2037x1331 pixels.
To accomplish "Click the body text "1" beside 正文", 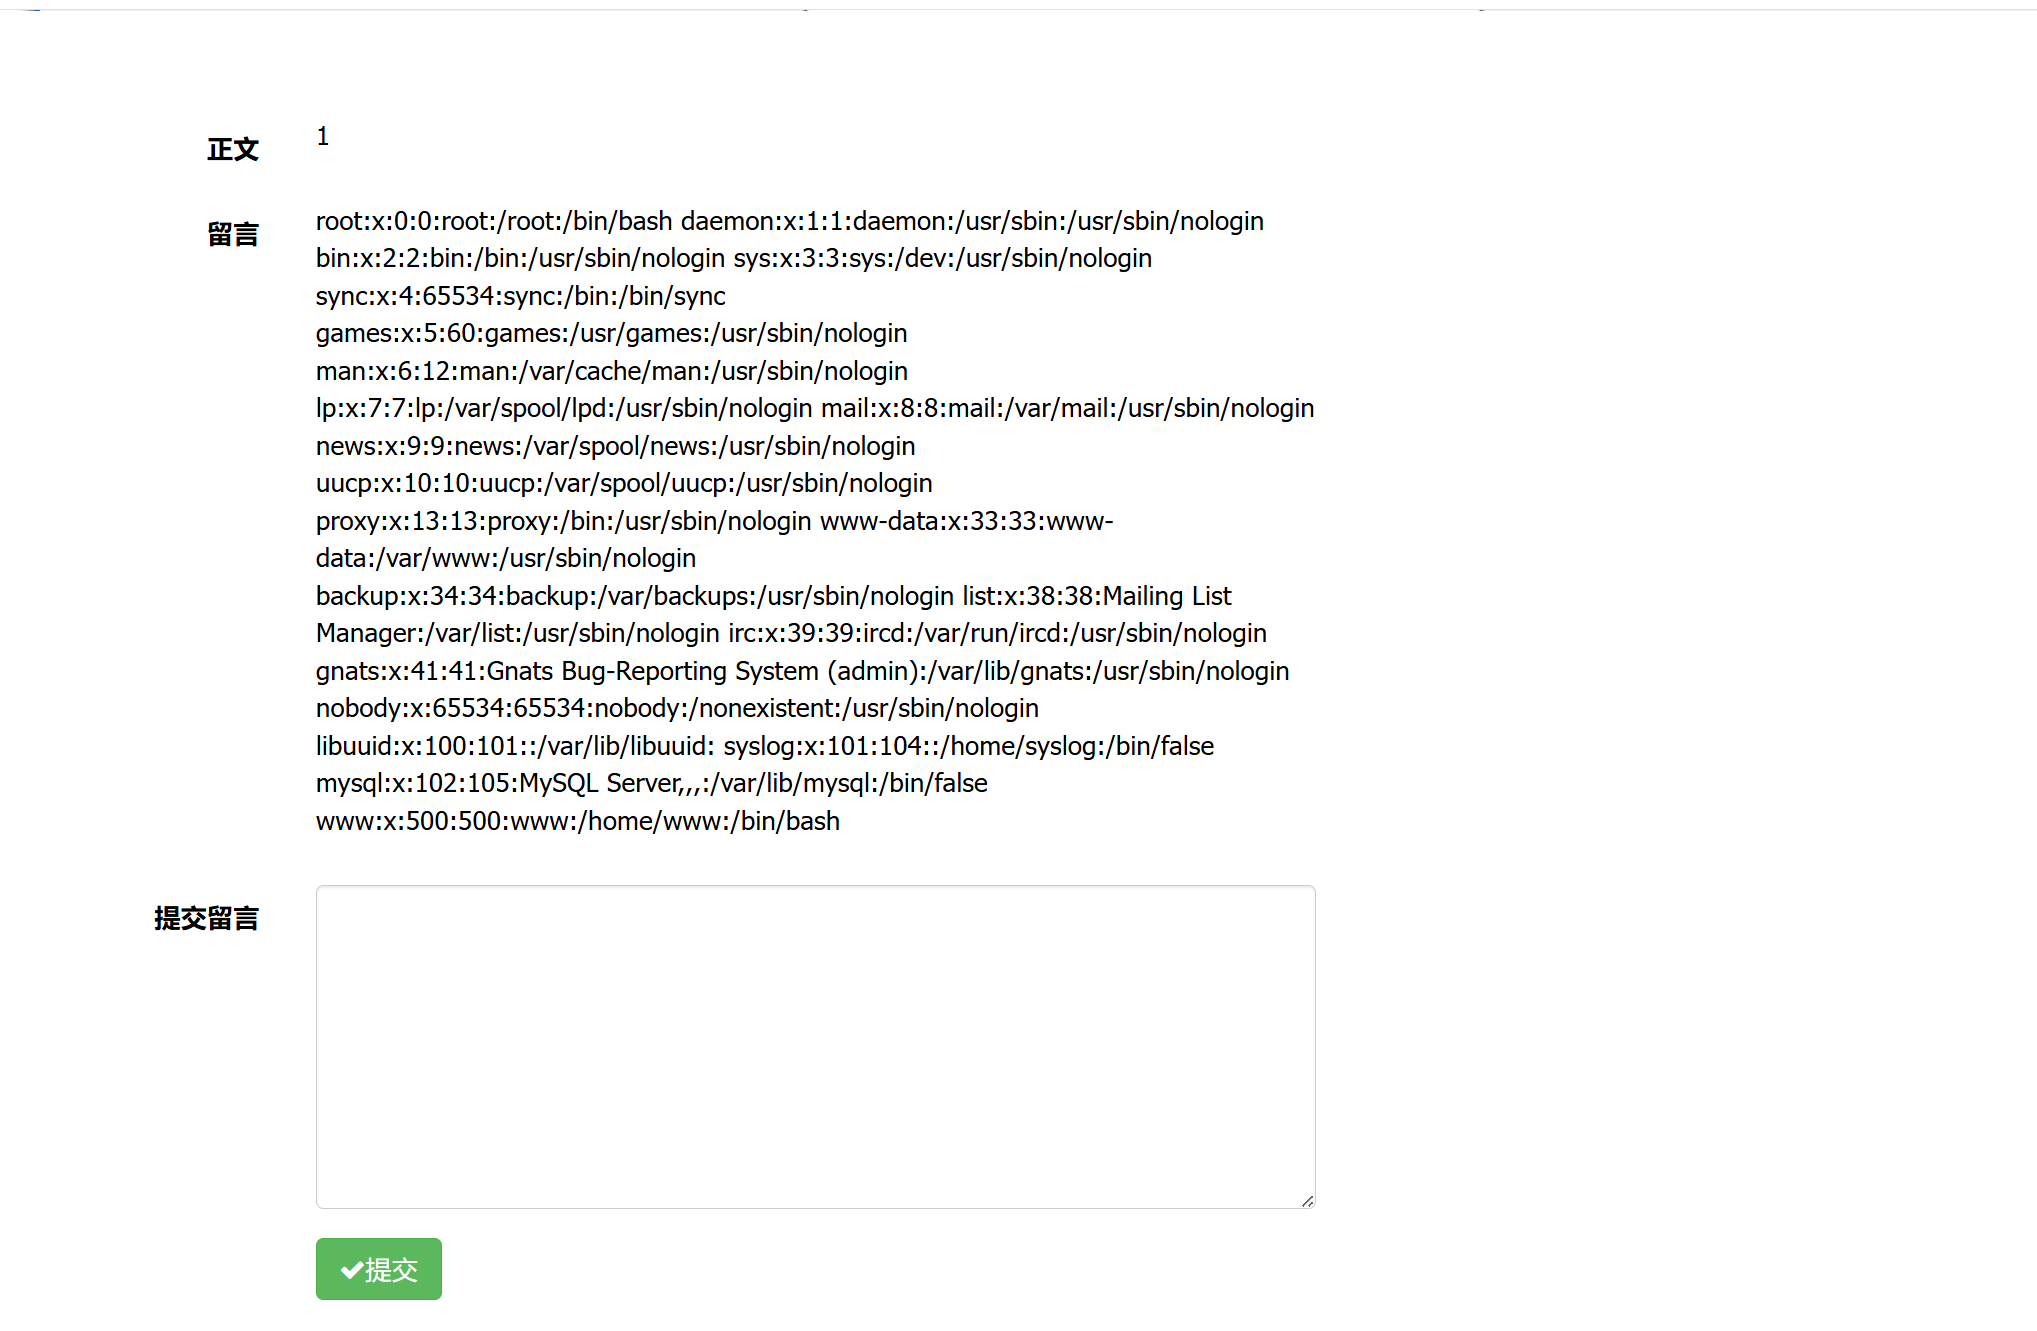I will 323,136.
